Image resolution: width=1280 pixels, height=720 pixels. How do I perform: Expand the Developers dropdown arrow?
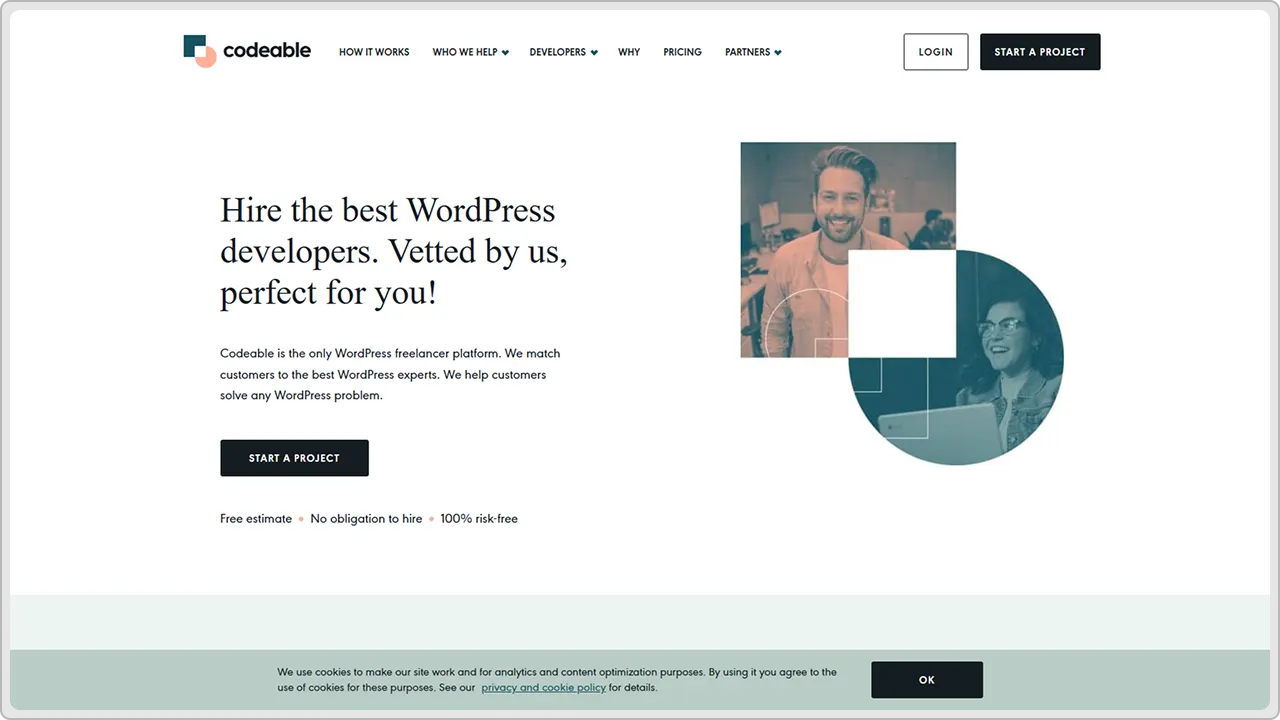594,53
